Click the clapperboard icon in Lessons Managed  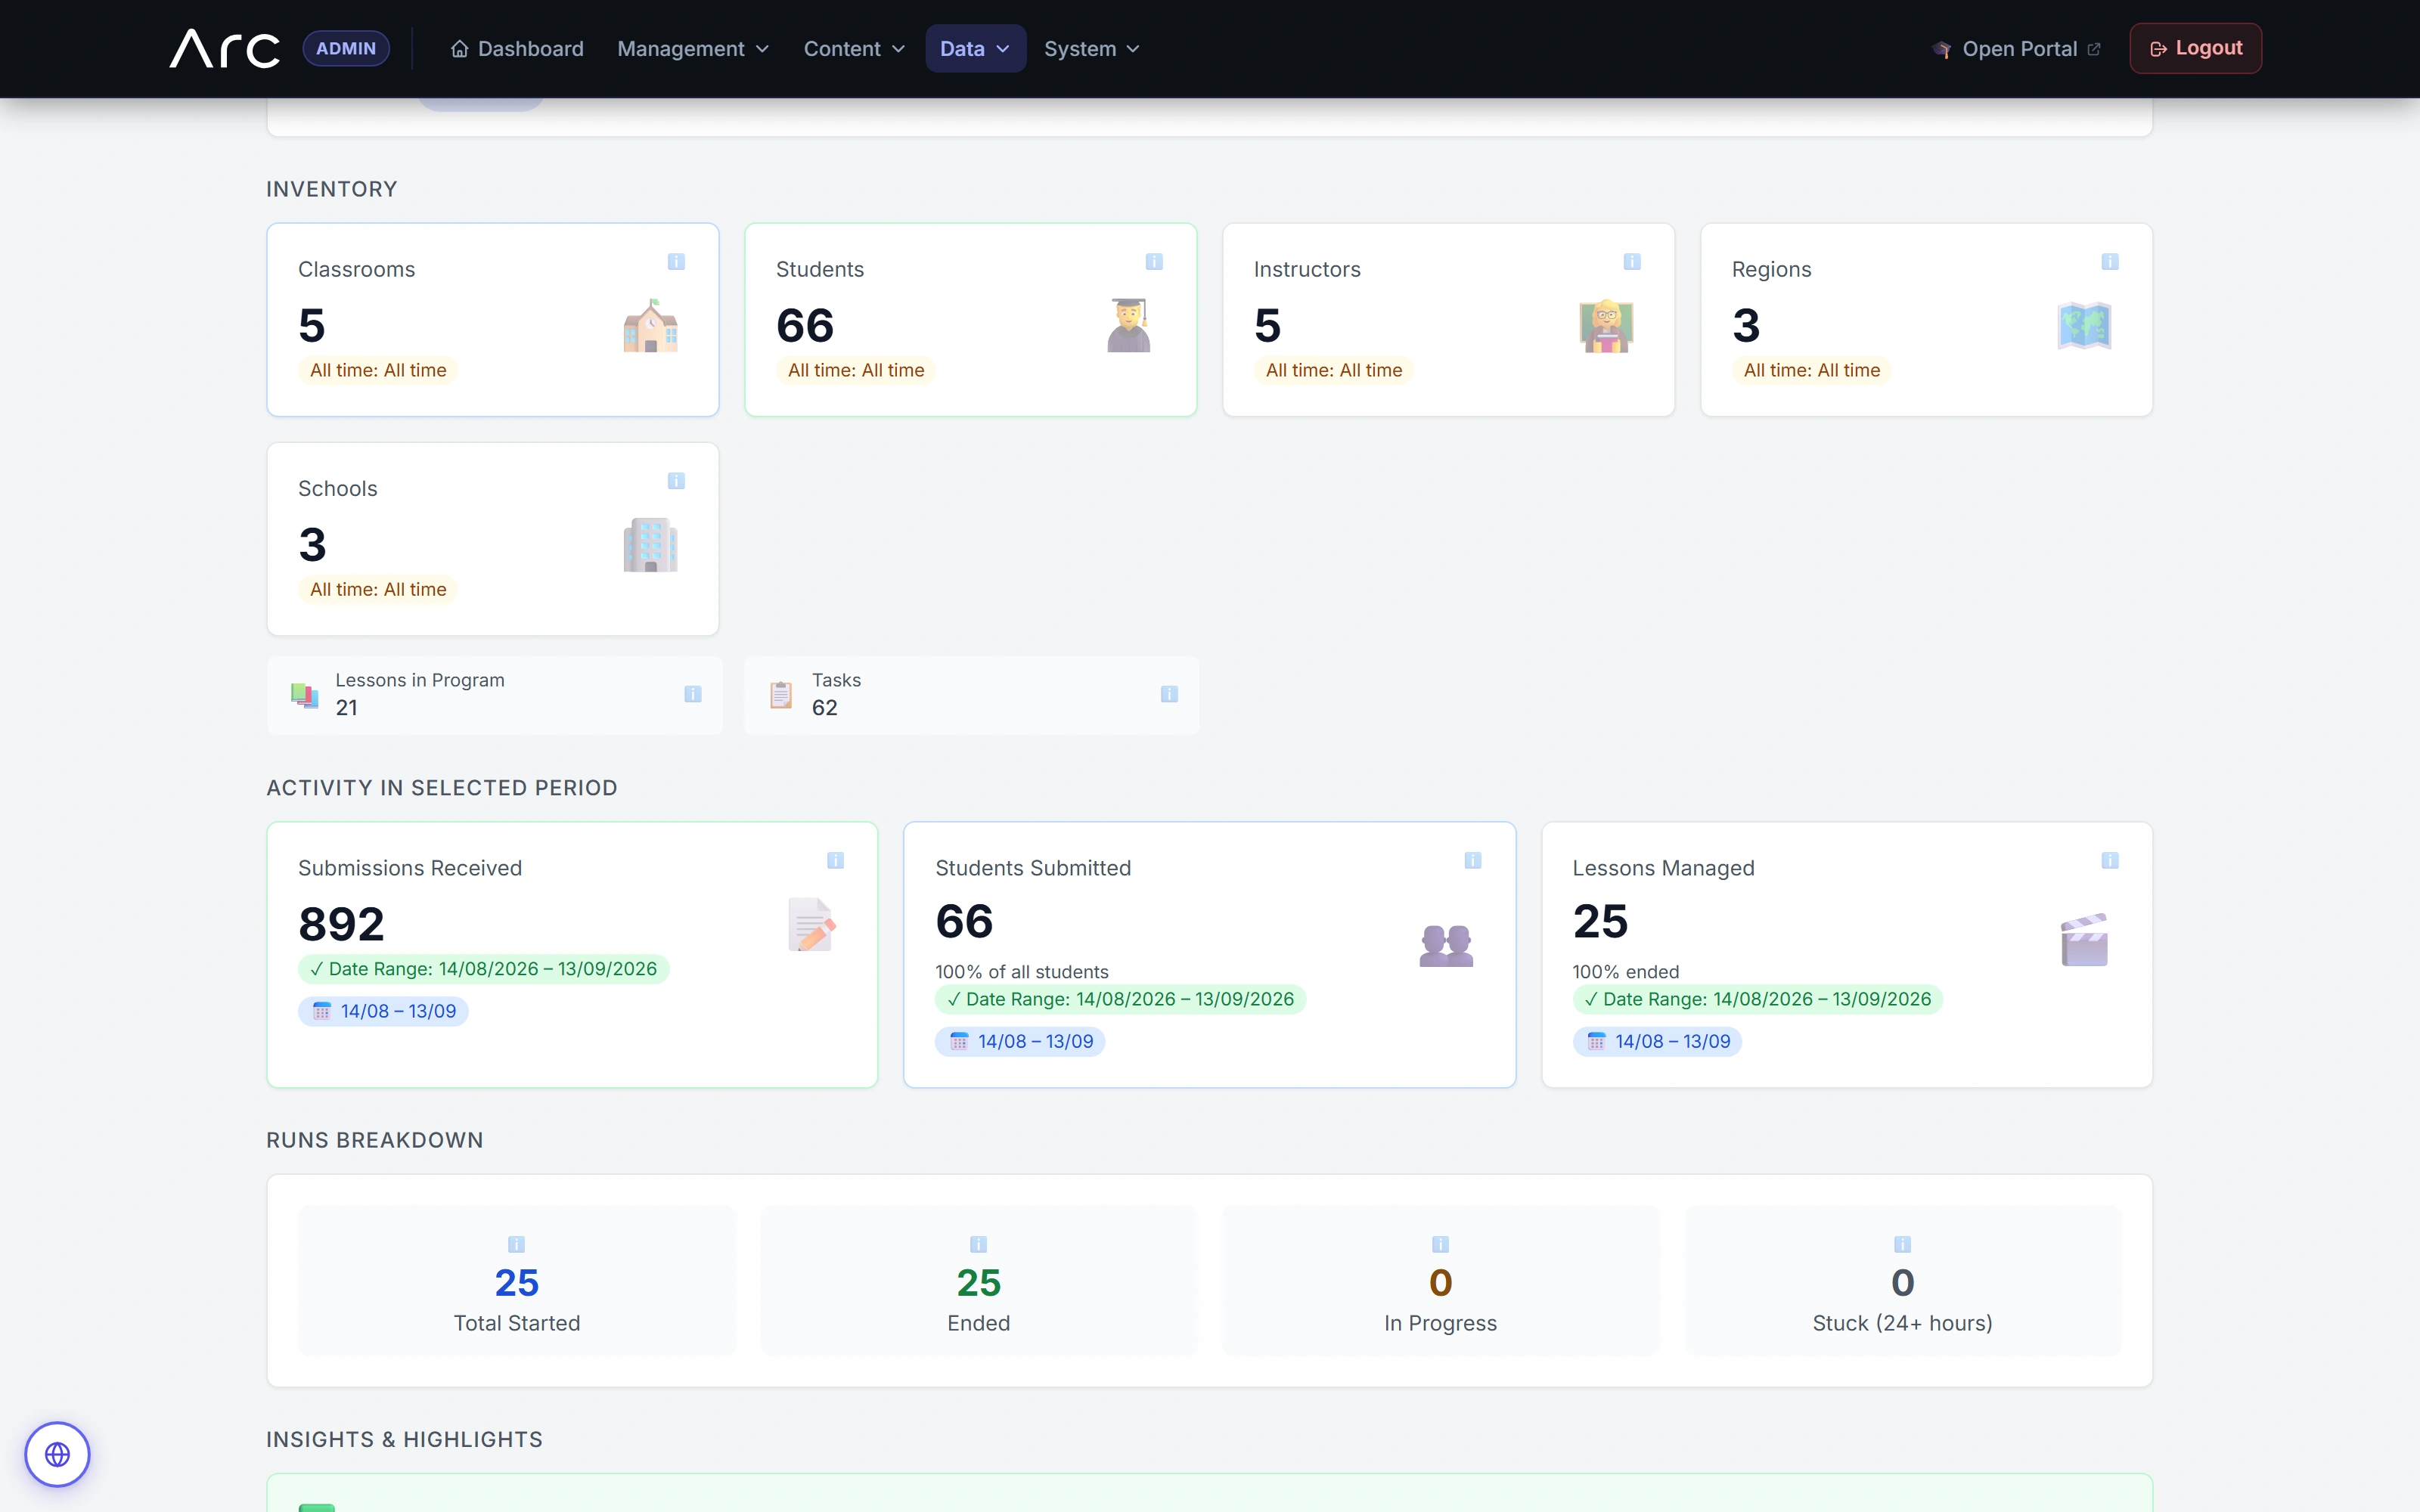[x=2084, y=940]
